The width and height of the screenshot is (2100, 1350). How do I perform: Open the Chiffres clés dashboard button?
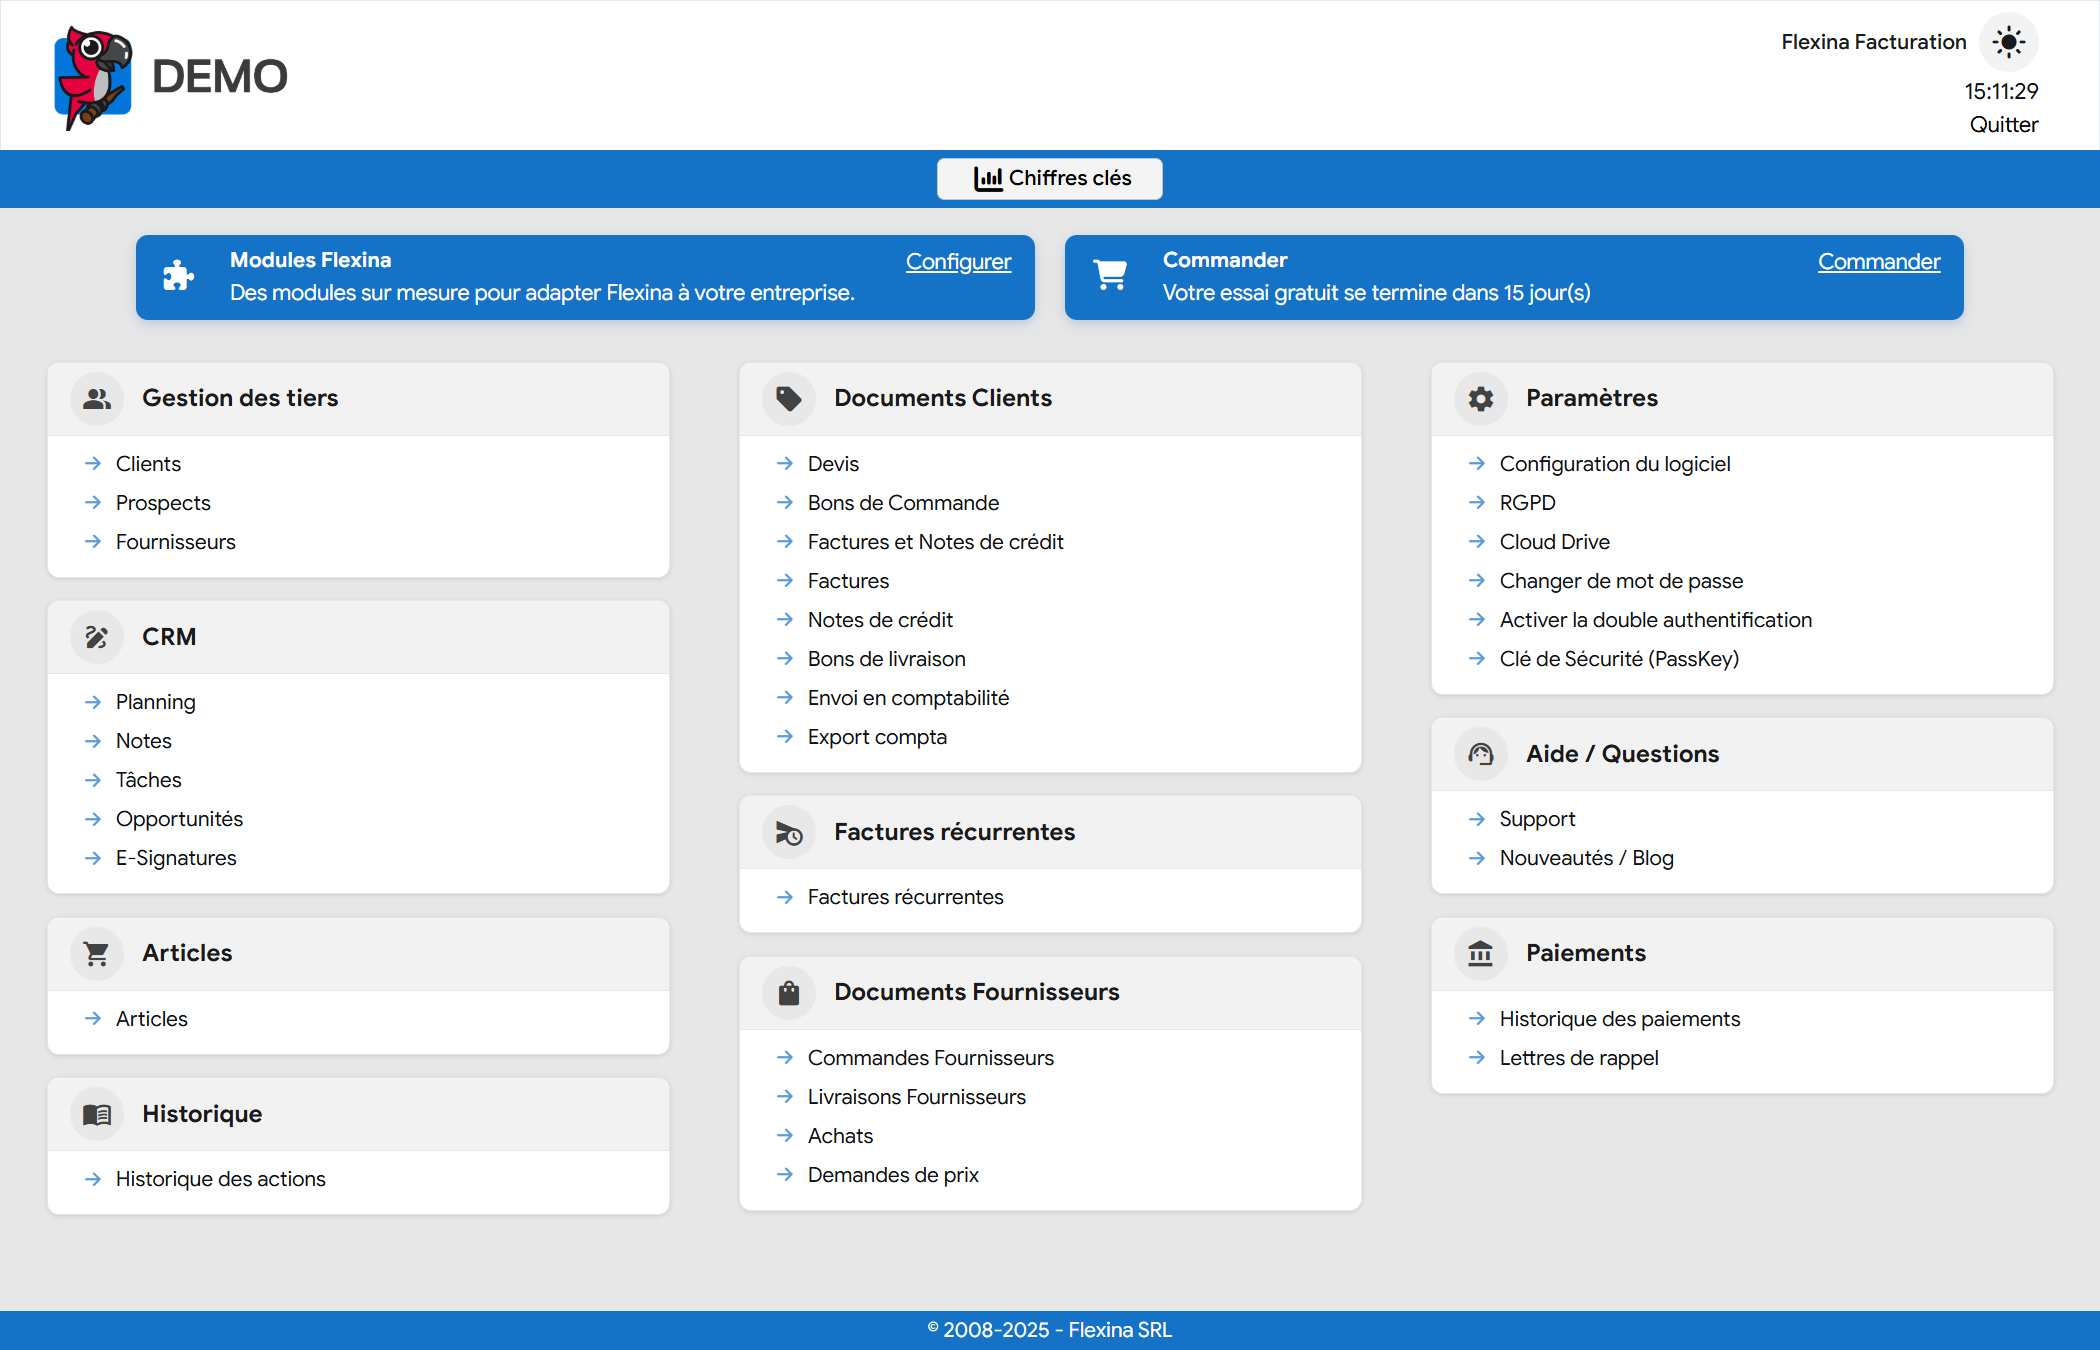coord(1050,178)
